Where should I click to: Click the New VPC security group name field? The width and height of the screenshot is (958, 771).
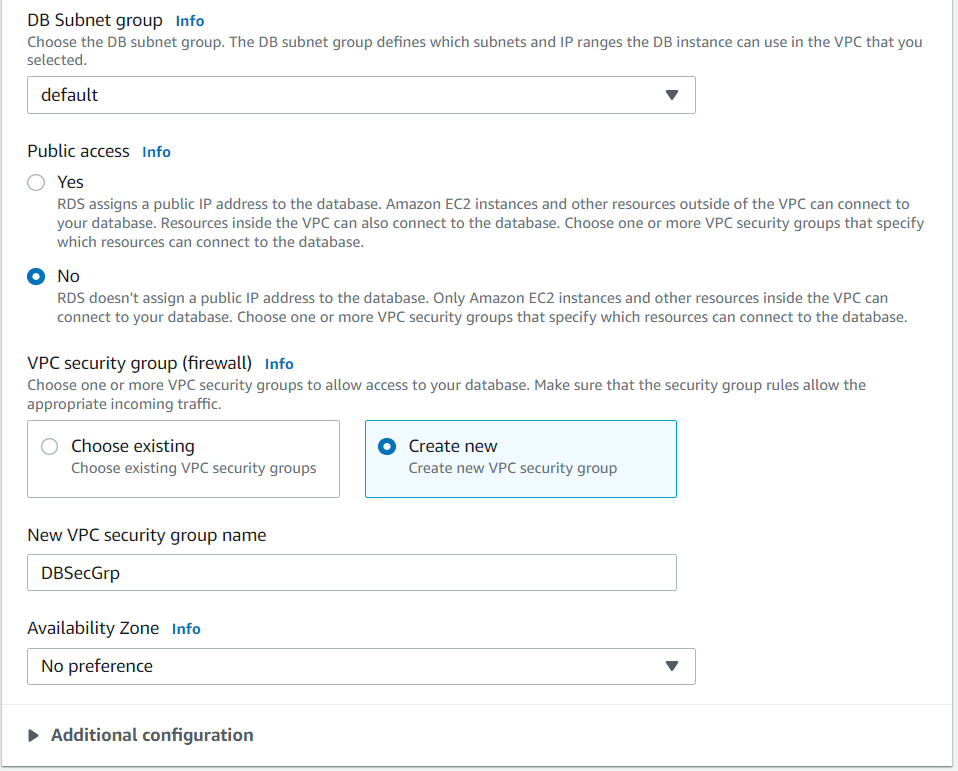pyautogui.click(x=351, y=572)
